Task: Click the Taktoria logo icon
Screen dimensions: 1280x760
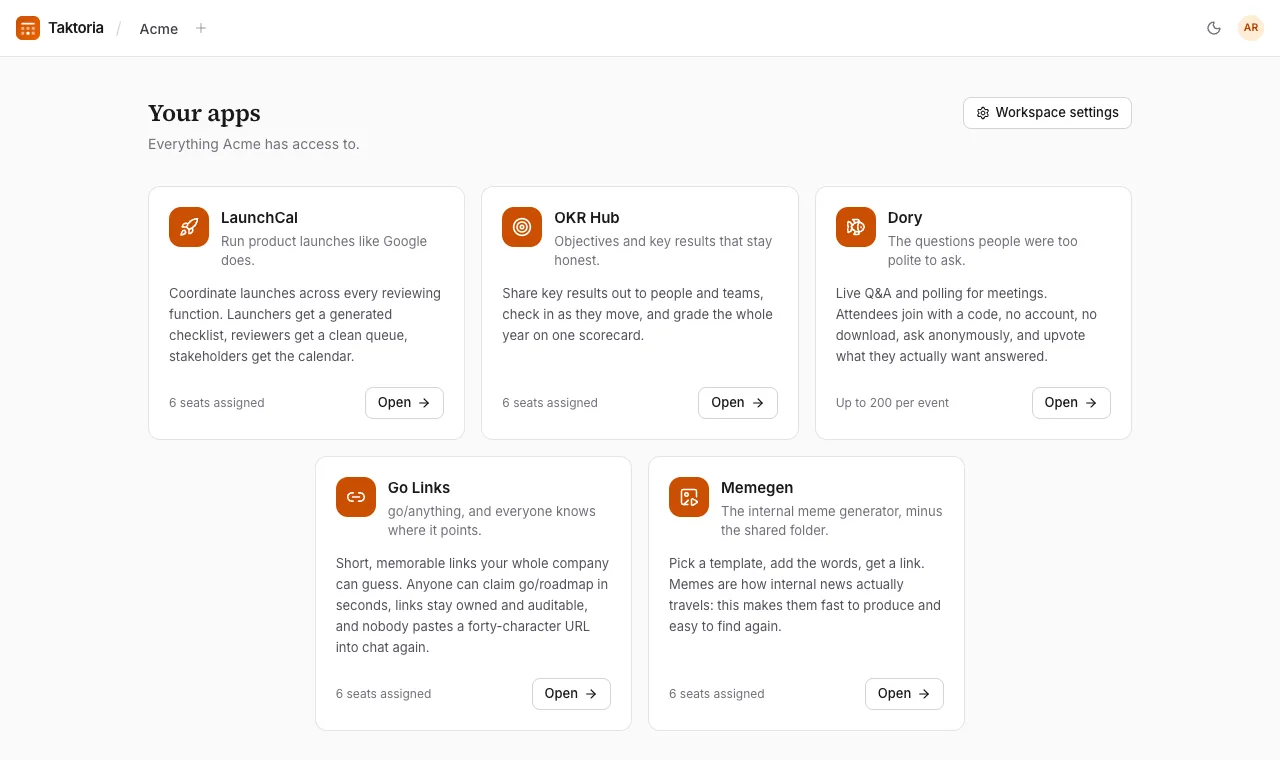Action: pos(28,28)
